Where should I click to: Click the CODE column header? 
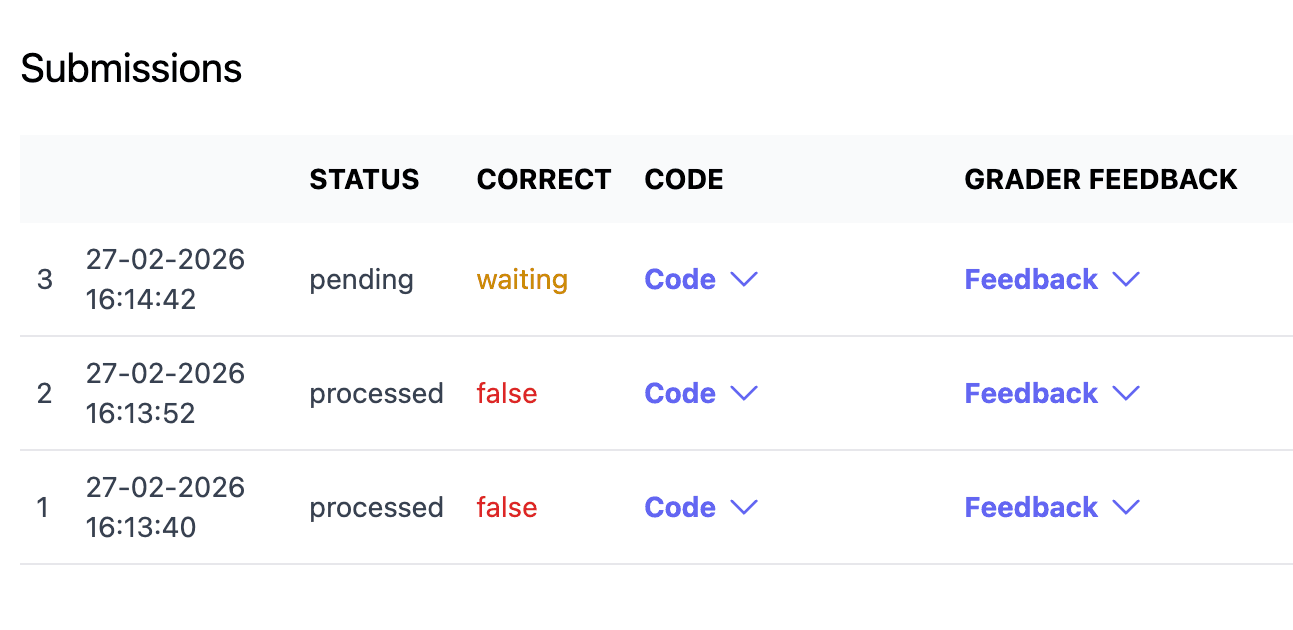pos(684,180)
